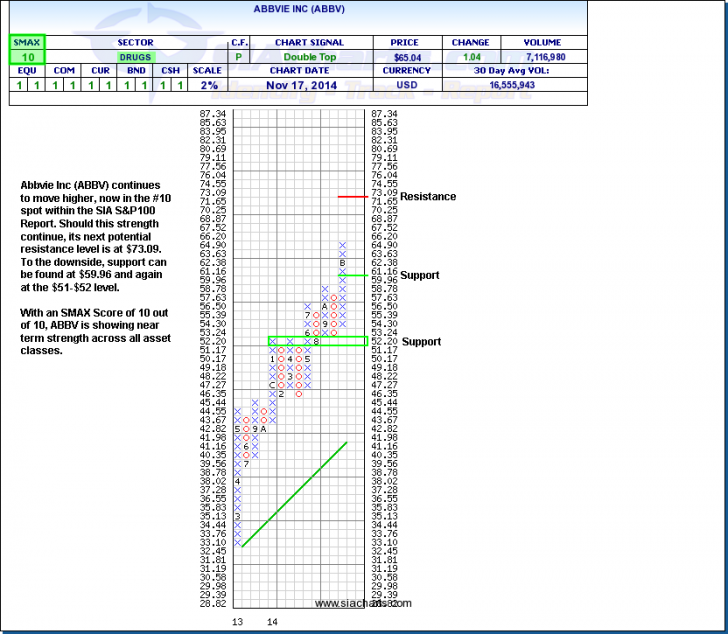This screenshot has height=634, width=728.
Task: Click the Resistance label beside chart
Action: tap(428, 197)
